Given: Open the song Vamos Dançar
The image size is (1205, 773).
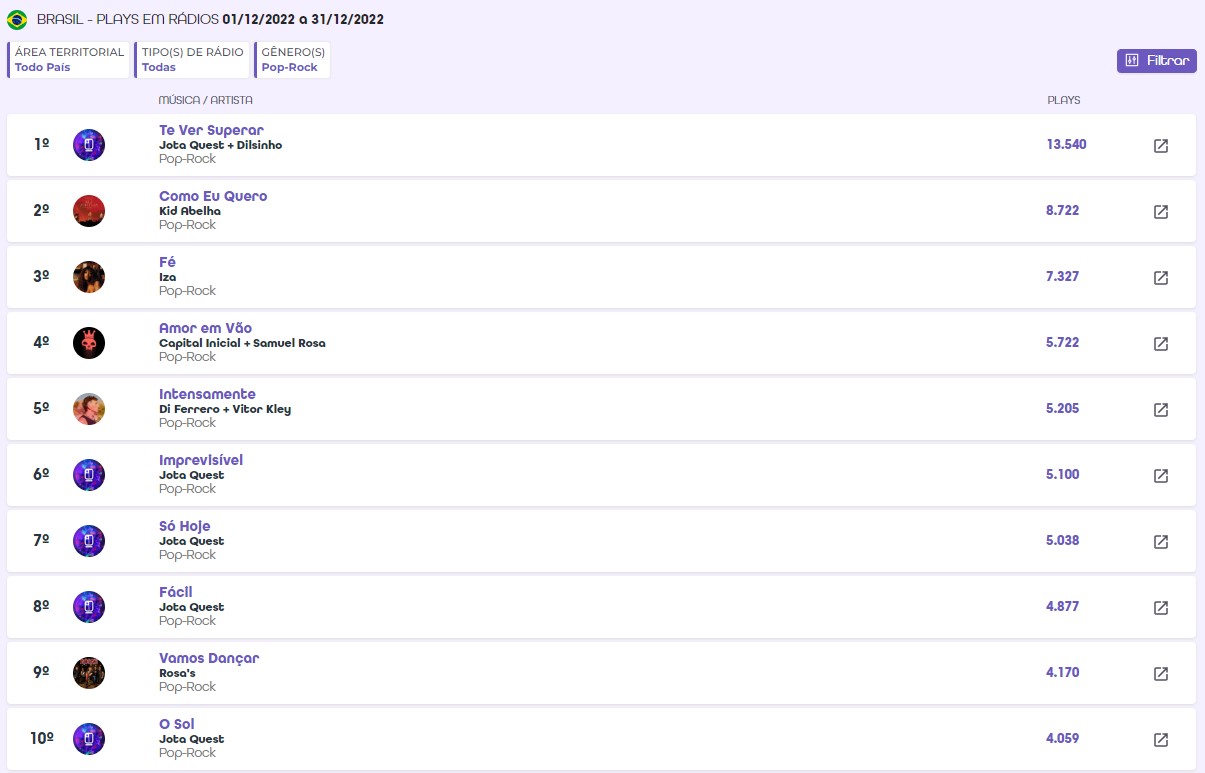Looking at the screenshot, I should 209,658.
